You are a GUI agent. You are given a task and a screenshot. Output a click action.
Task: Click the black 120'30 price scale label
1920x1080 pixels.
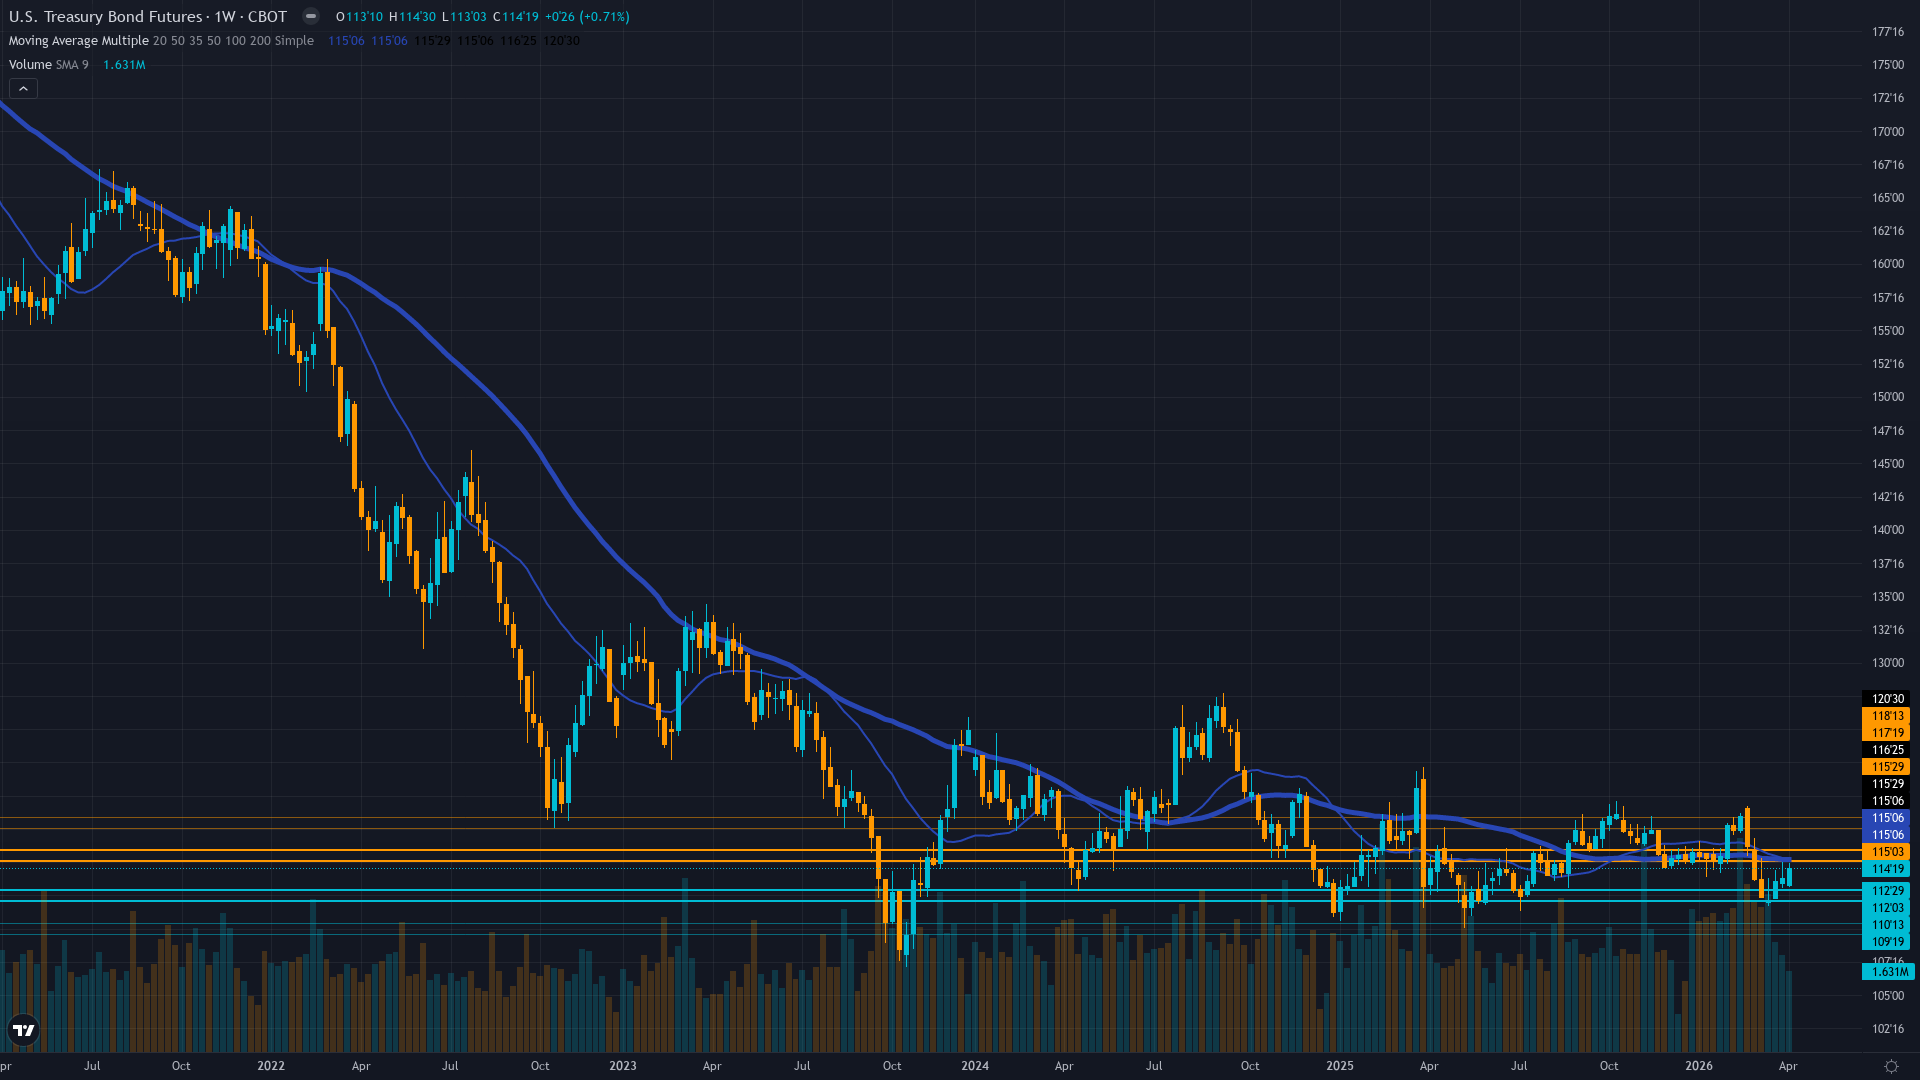1886,699
